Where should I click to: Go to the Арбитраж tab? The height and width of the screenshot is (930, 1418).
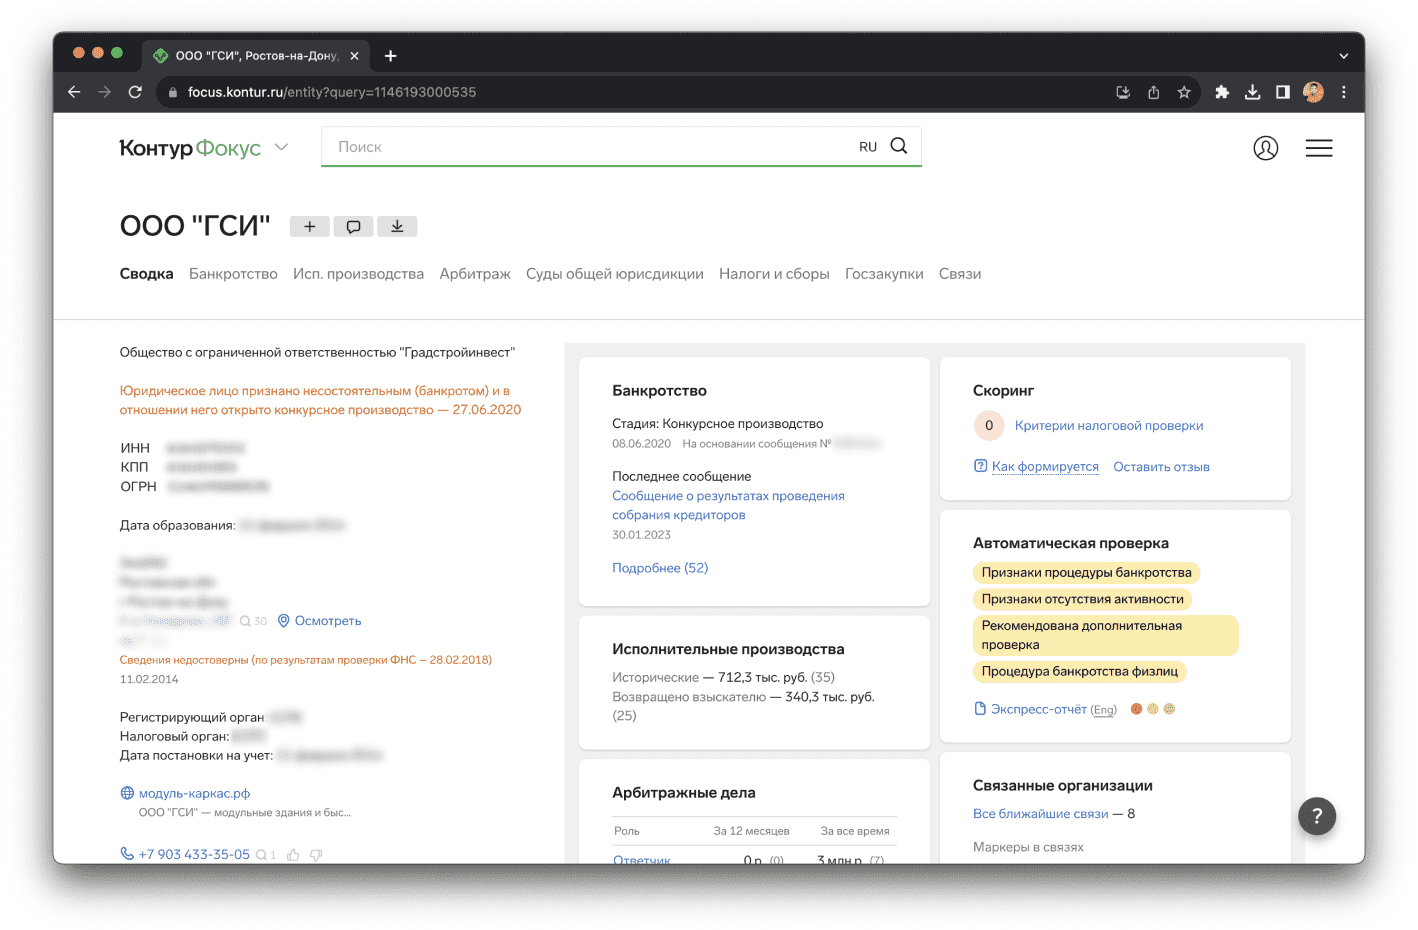(x=475, y=274)
